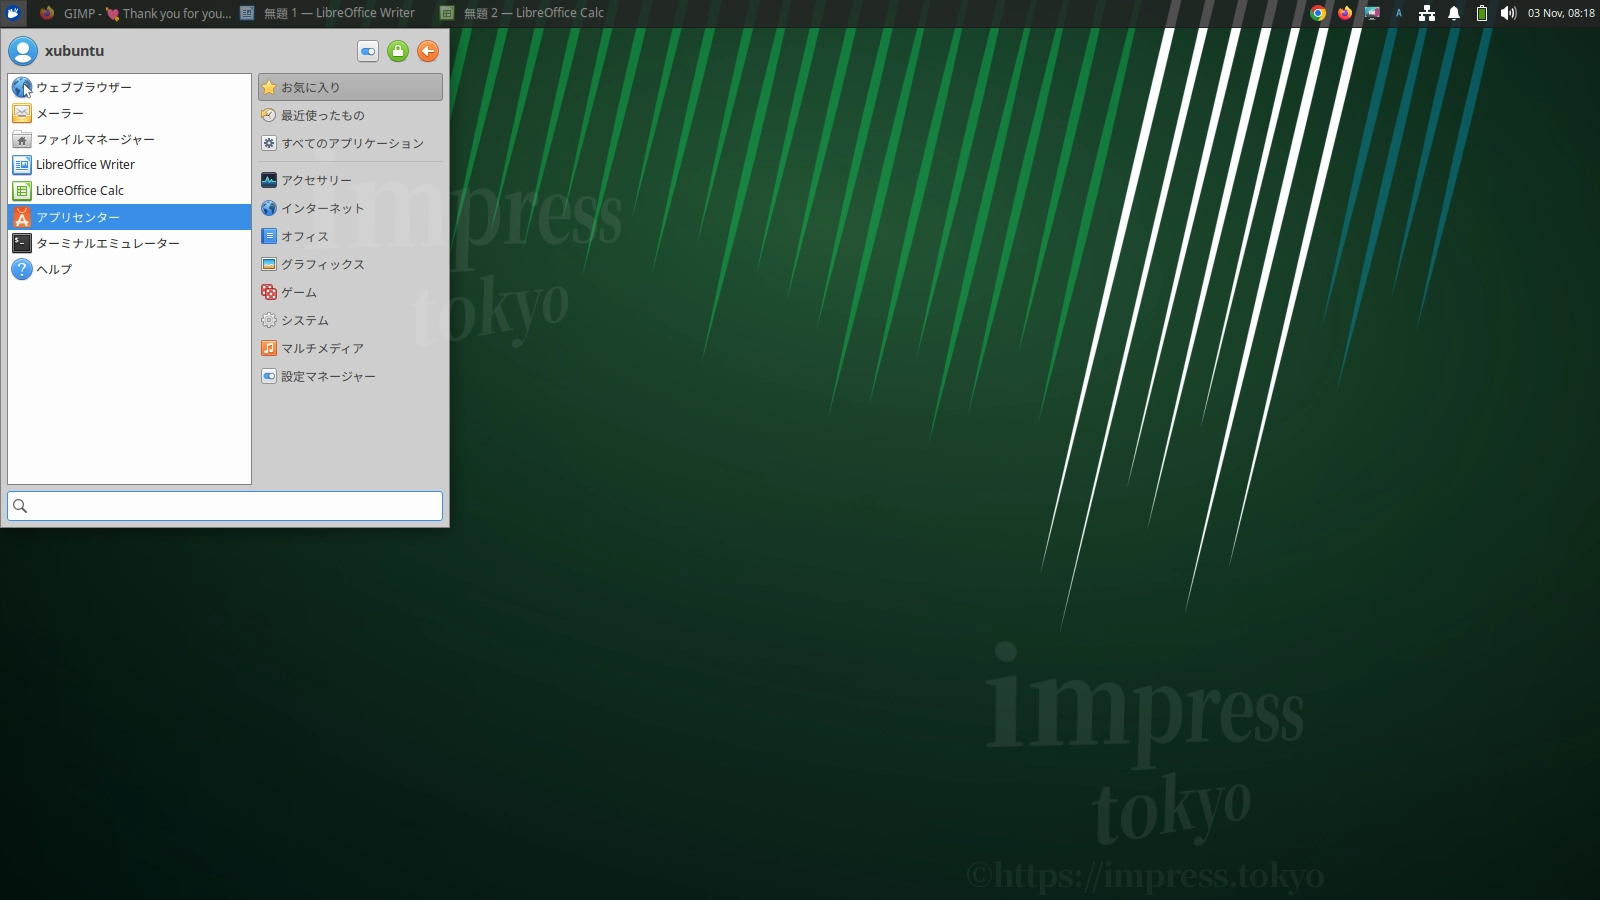The width and height of the screenshot is (1600, 900).
Task: Click input method A indicator
Action: 1399,13
